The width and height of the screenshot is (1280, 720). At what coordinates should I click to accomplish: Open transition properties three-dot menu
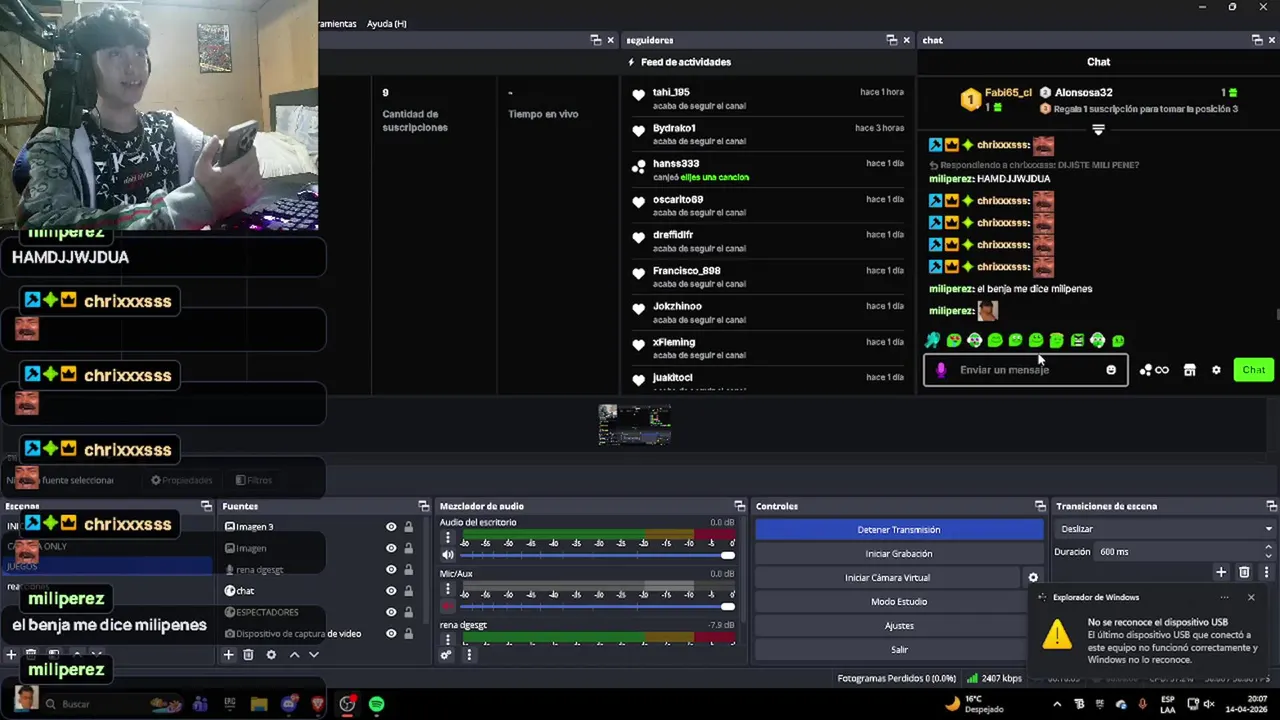[1266, 572]
